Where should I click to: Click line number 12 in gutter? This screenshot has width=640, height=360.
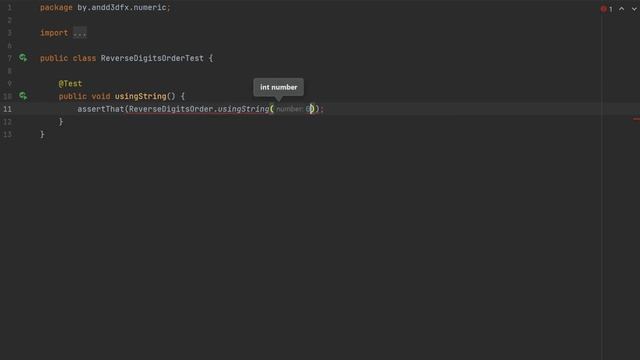(7, 122)
